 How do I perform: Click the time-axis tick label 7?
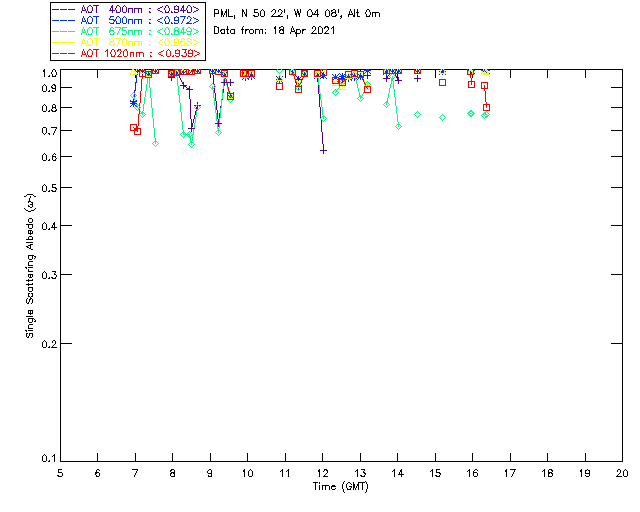coord(135,473)
